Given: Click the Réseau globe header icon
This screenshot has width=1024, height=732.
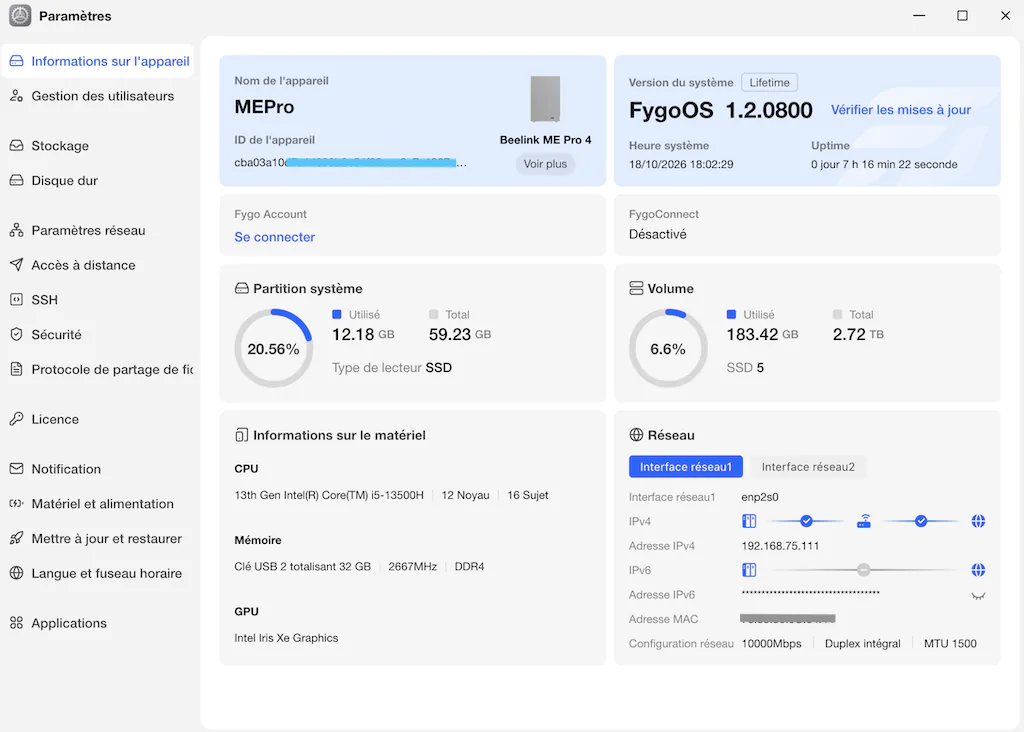Looking at the screenshot, I should point(636,435).
